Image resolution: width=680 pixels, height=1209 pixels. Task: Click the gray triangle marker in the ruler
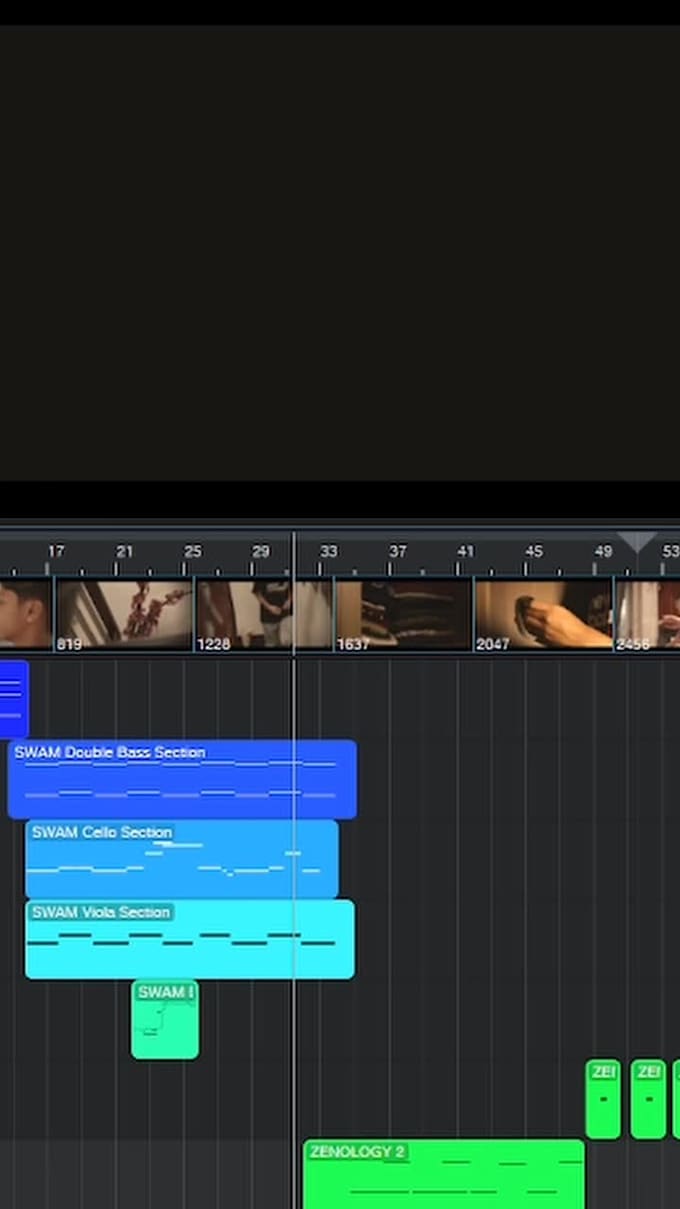click(637, 543)
